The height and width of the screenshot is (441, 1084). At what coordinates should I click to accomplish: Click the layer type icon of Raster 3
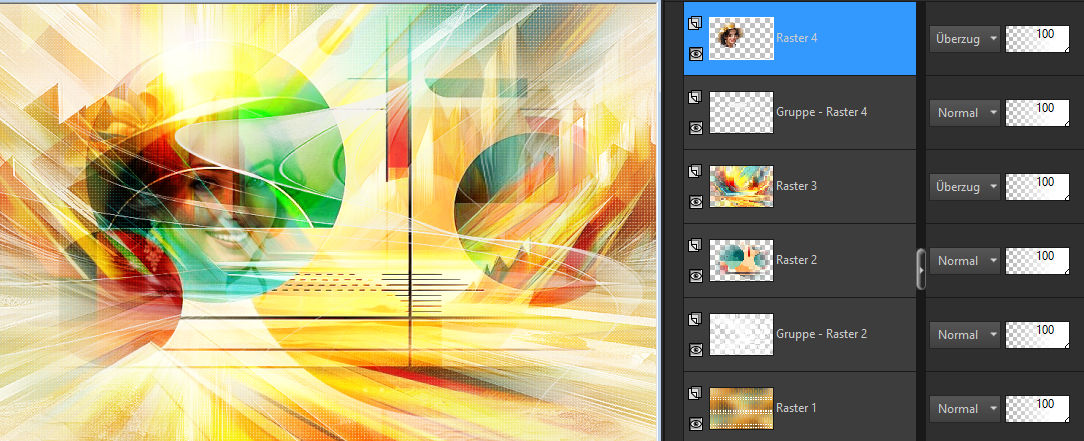coord(695,171)
